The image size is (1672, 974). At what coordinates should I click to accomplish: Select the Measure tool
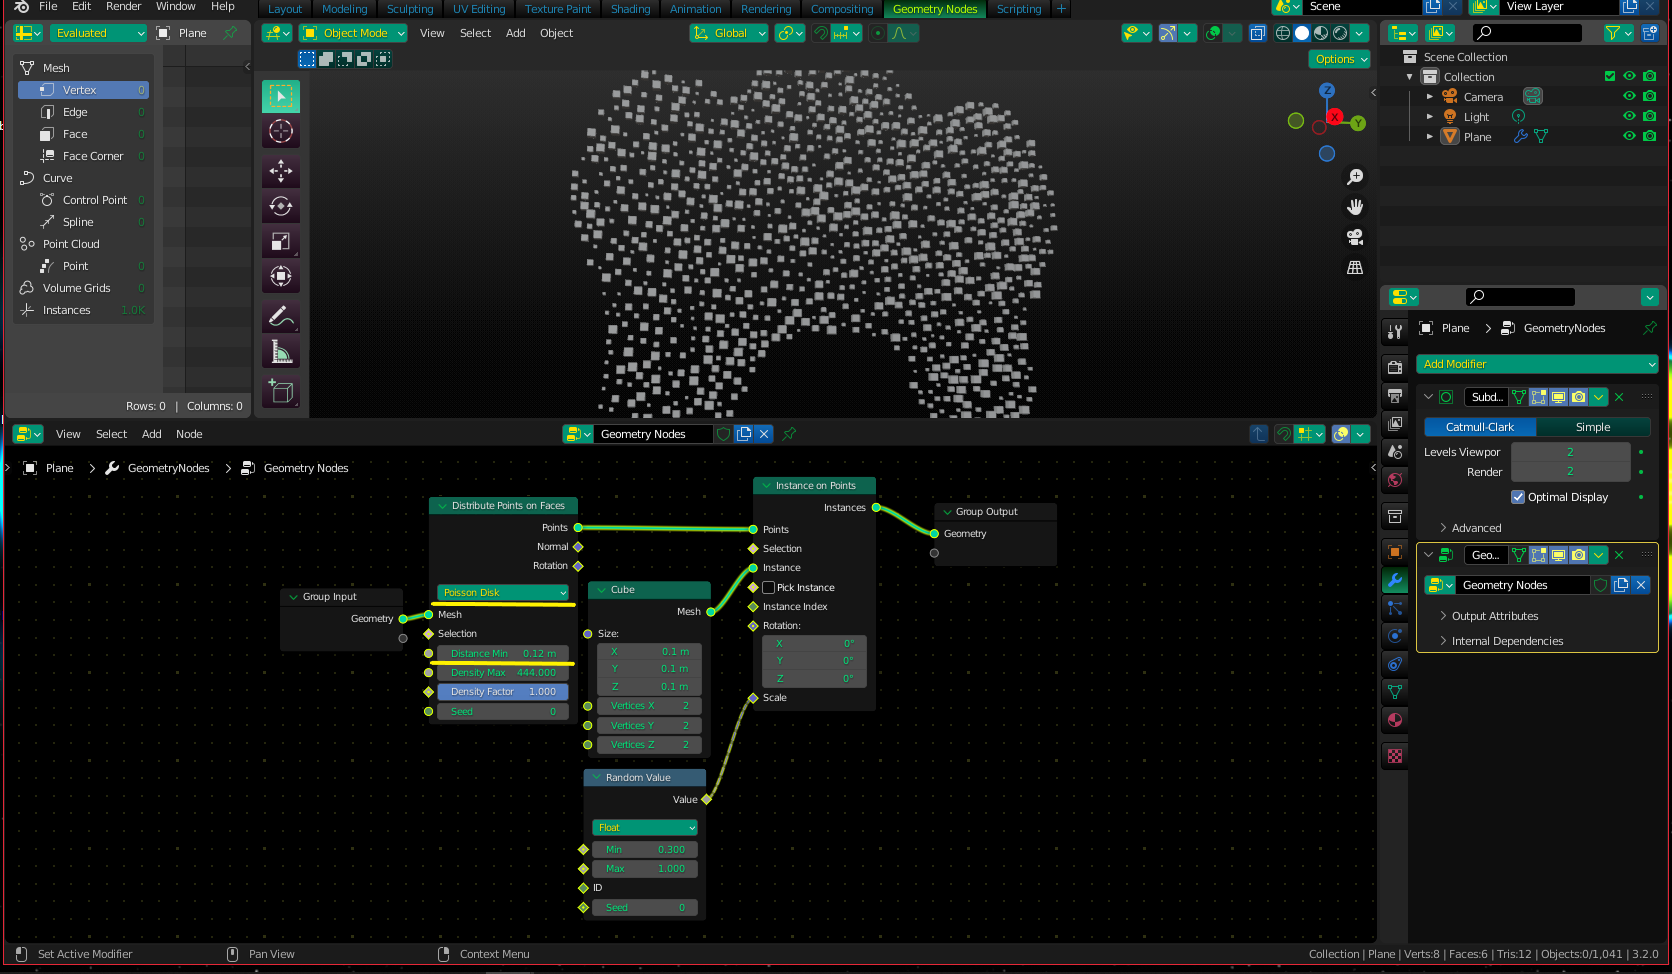[281, 352]
